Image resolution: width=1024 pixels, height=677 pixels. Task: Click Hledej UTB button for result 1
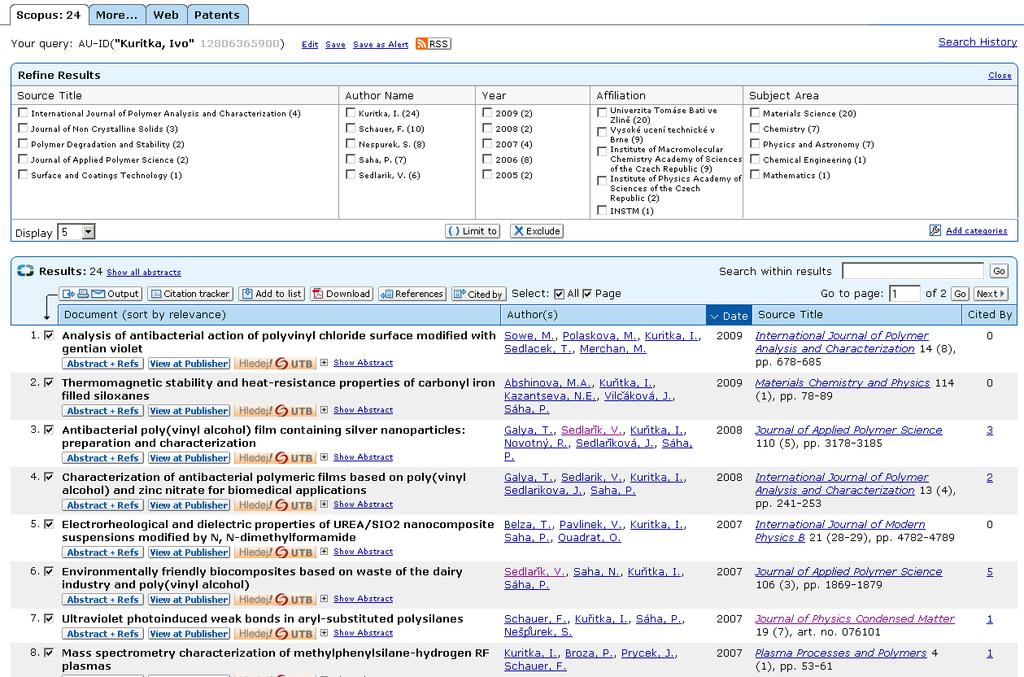click(274, 363)
